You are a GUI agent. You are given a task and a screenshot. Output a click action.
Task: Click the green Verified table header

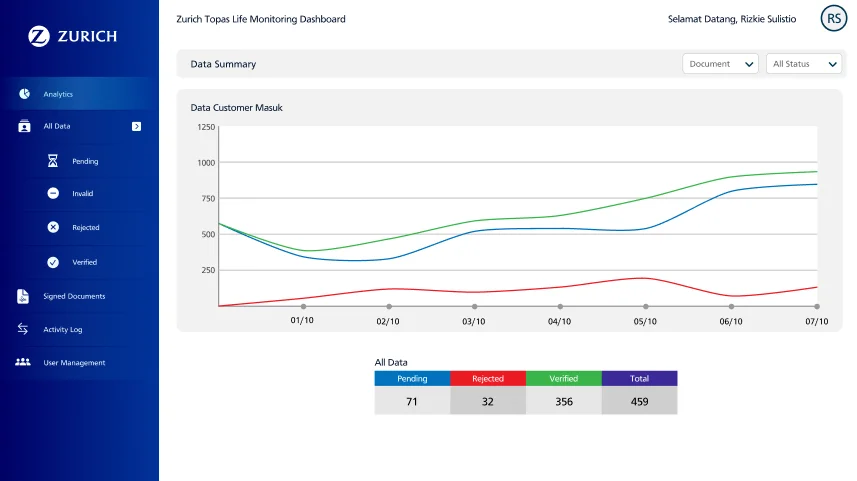pos(563,378)
